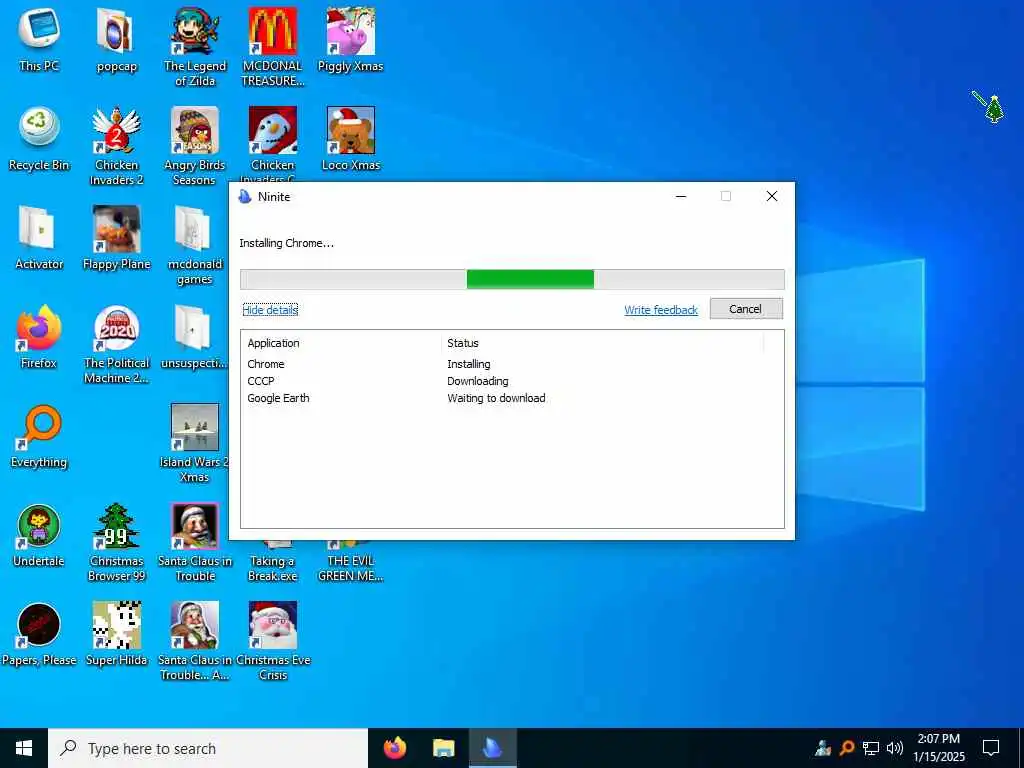Open the popcap folder icon
This screenshot has height=768, width=1024.
(116, 39)
